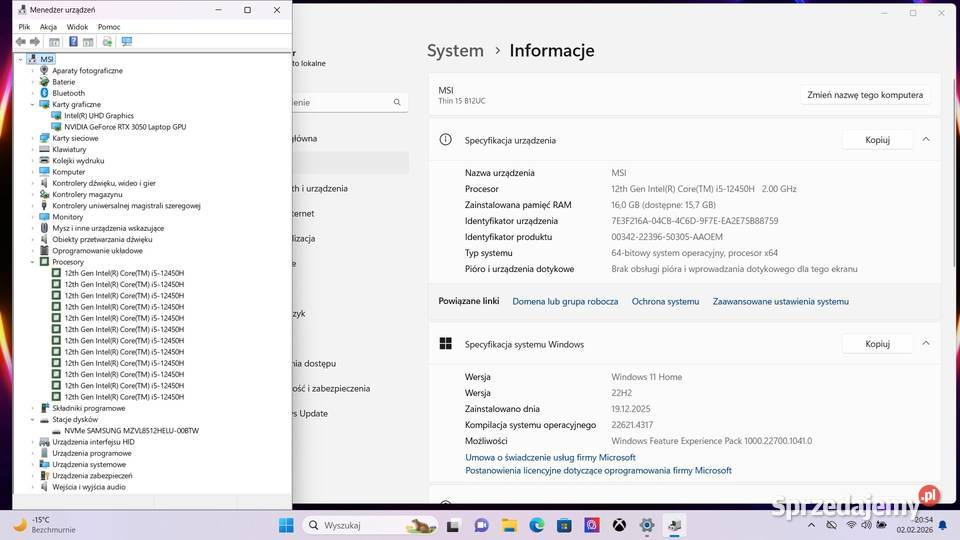This screenshot has width=960, height=540.
Task: Collapse the Stacje dysków category
Action: click(x=32, y=419)
